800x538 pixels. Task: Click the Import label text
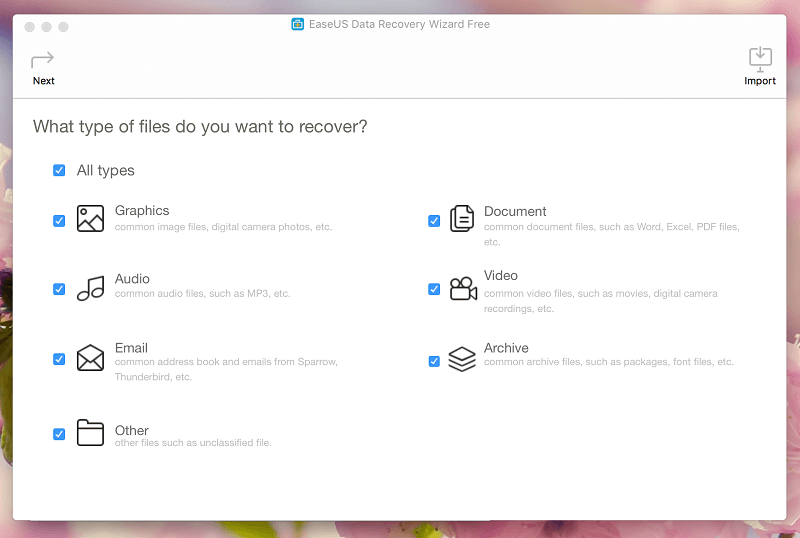(760, 81)
